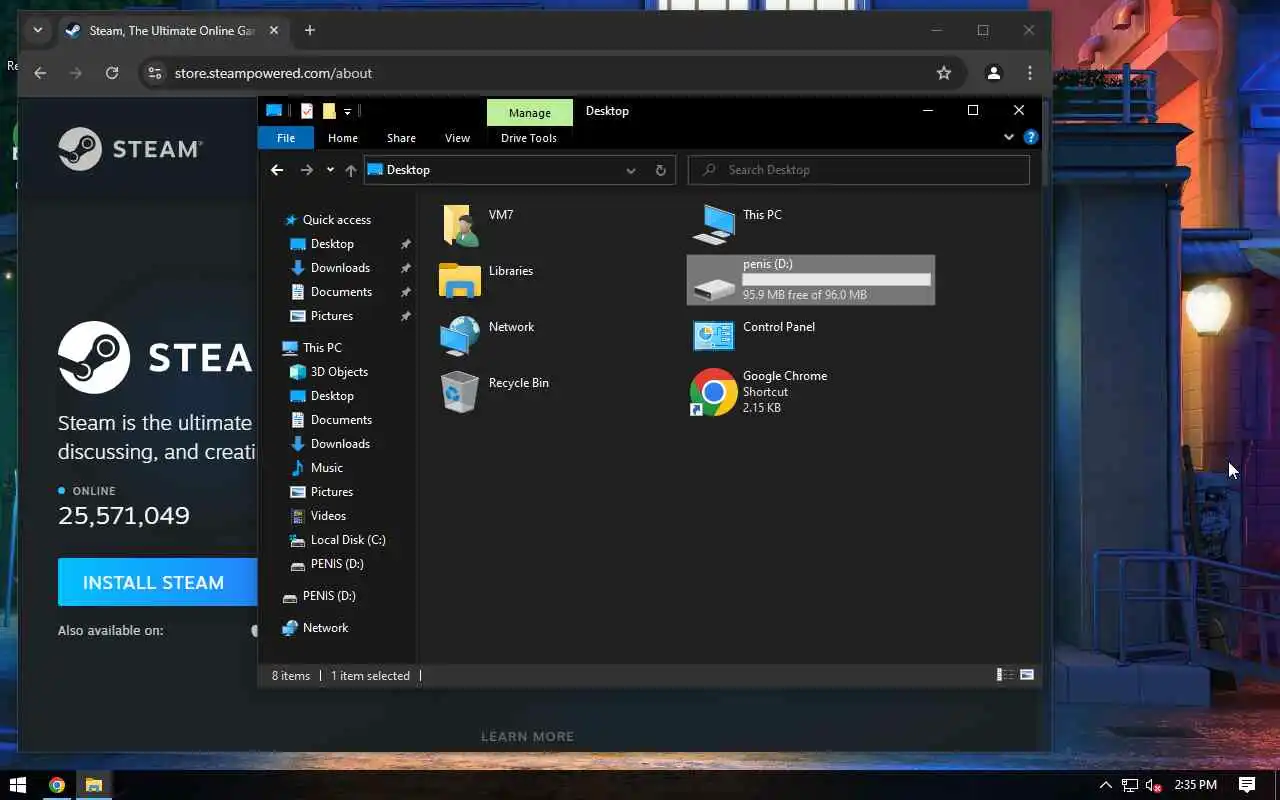The image size is (1280, 800).
Task: Open pinned Pictures under Quick access
Action: [x=332, y=316]
